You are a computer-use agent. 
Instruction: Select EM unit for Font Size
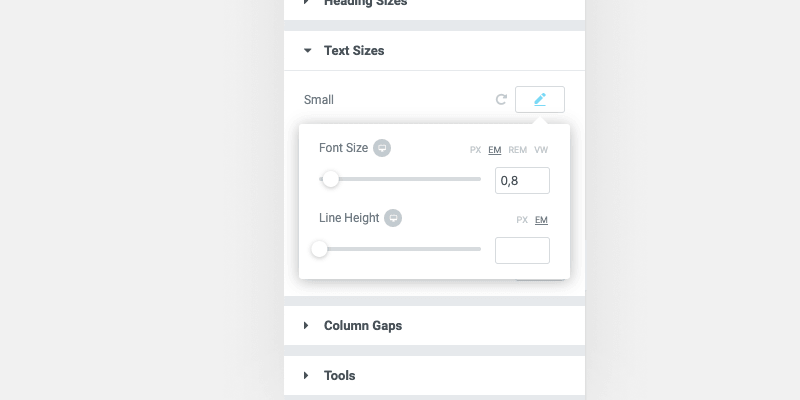[x=495, y=150]
